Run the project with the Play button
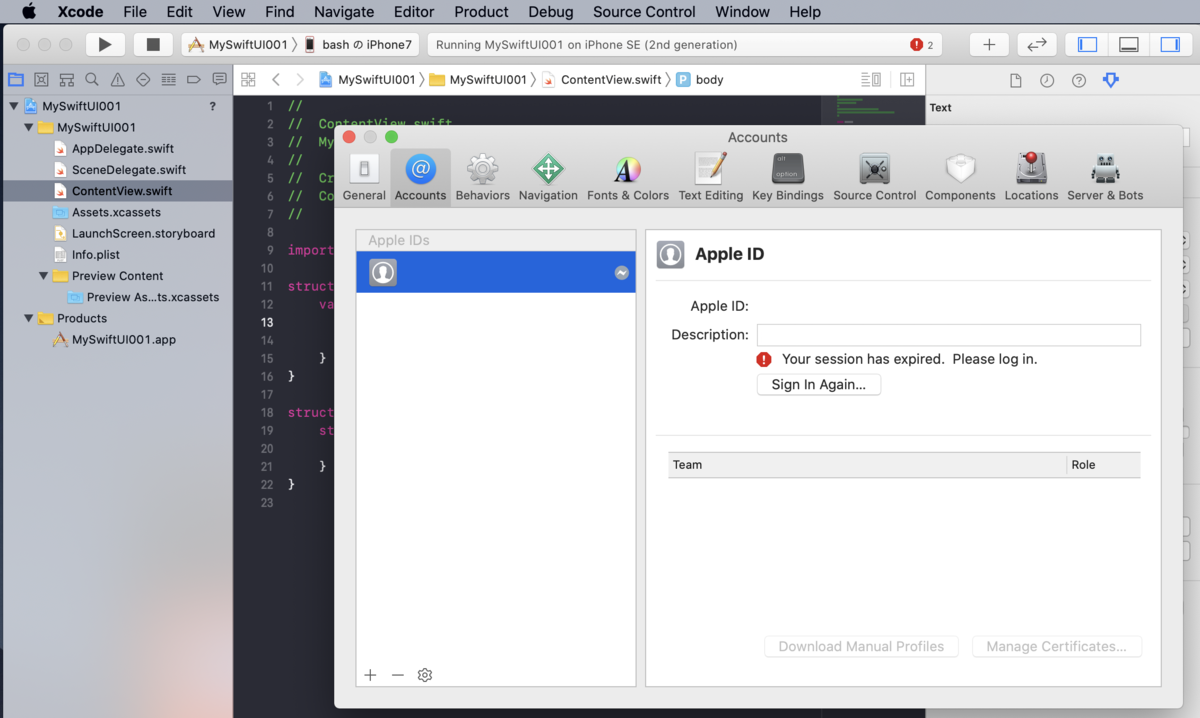1200x718 pixels. [x=105, y=44]
